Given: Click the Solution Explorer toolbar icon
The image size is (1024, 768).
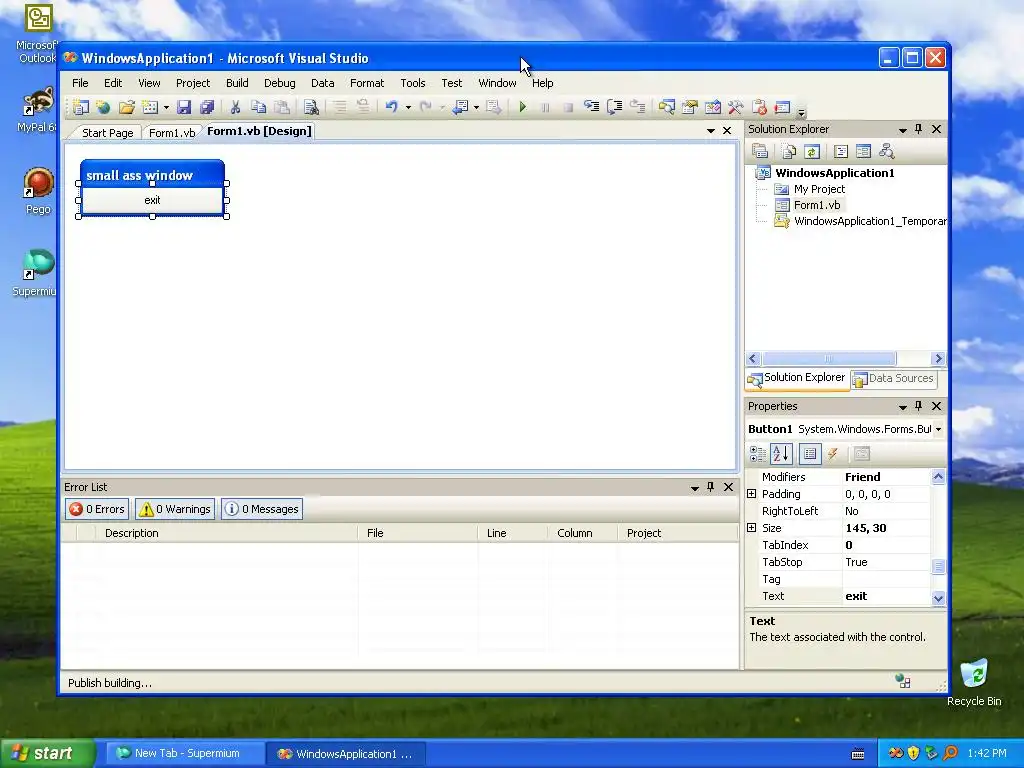Looking at the screenshot, I should 666,107.
